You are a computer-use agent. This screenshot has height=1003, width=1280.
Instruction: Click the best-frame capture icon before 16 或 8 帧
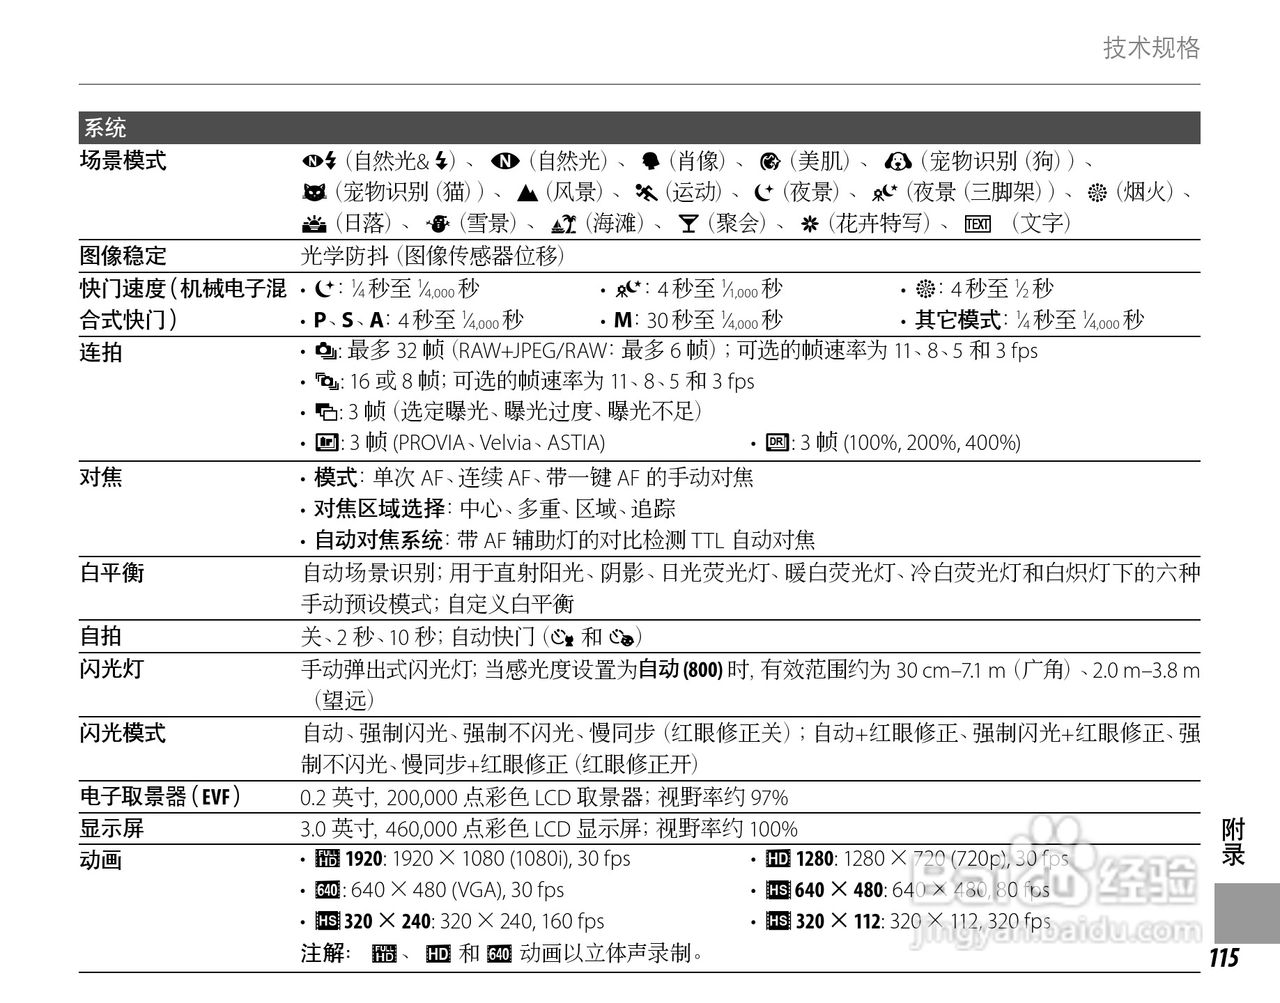[326, 382]
